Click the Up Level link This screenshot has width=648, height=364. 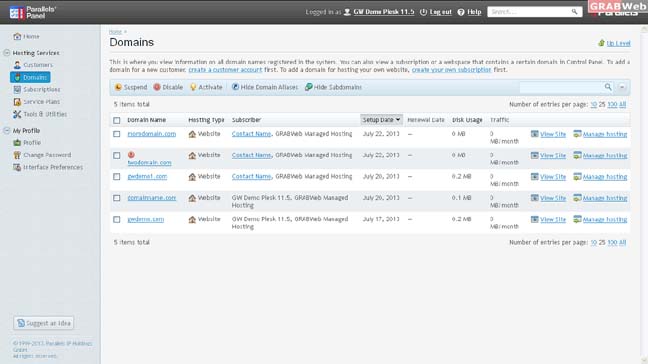(x=618, y=43)
